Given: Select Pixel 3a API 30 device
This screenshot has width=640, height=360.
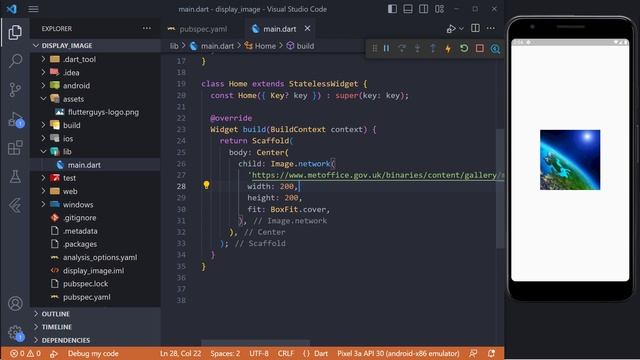Looking at the screenshot, I should [x=398, y=353].
